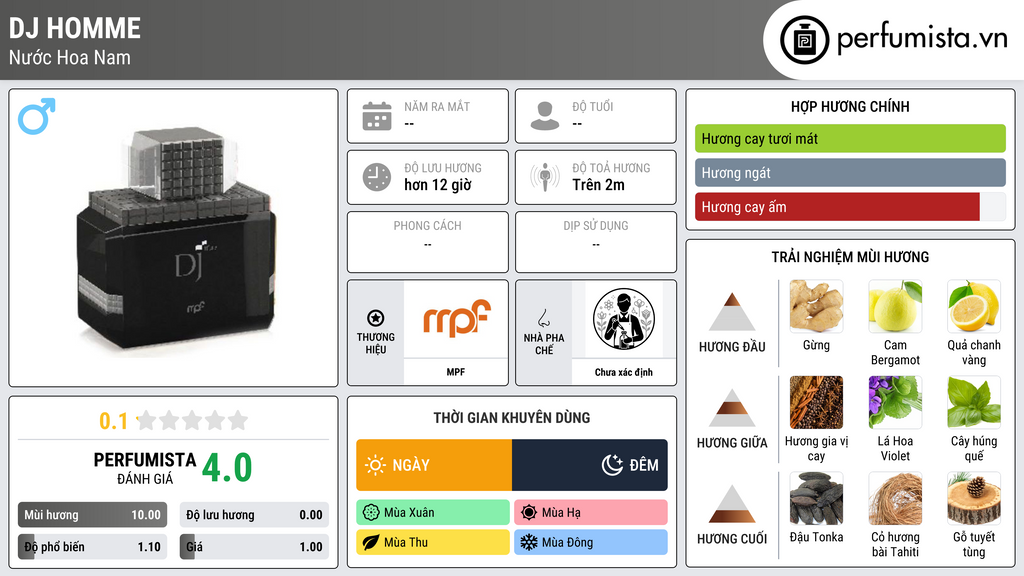Open the Đậu Tonka note thumbnail
Viewport: 1024px width, 576px height.
pos(816,498)
